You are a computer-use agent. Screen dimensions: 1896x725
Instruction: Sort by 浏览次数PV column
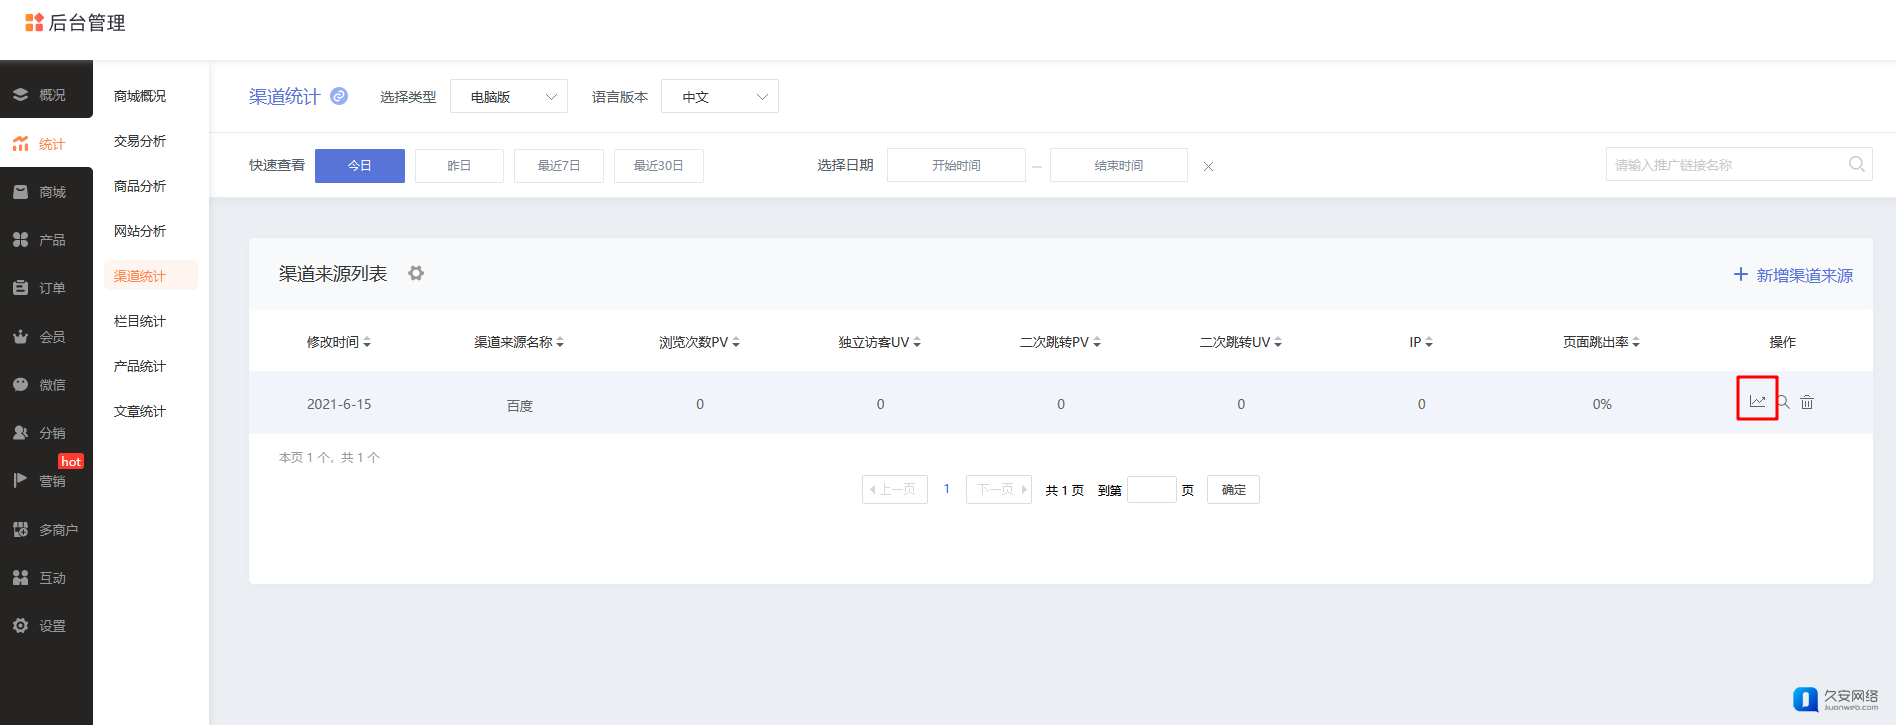pos(699,342)
